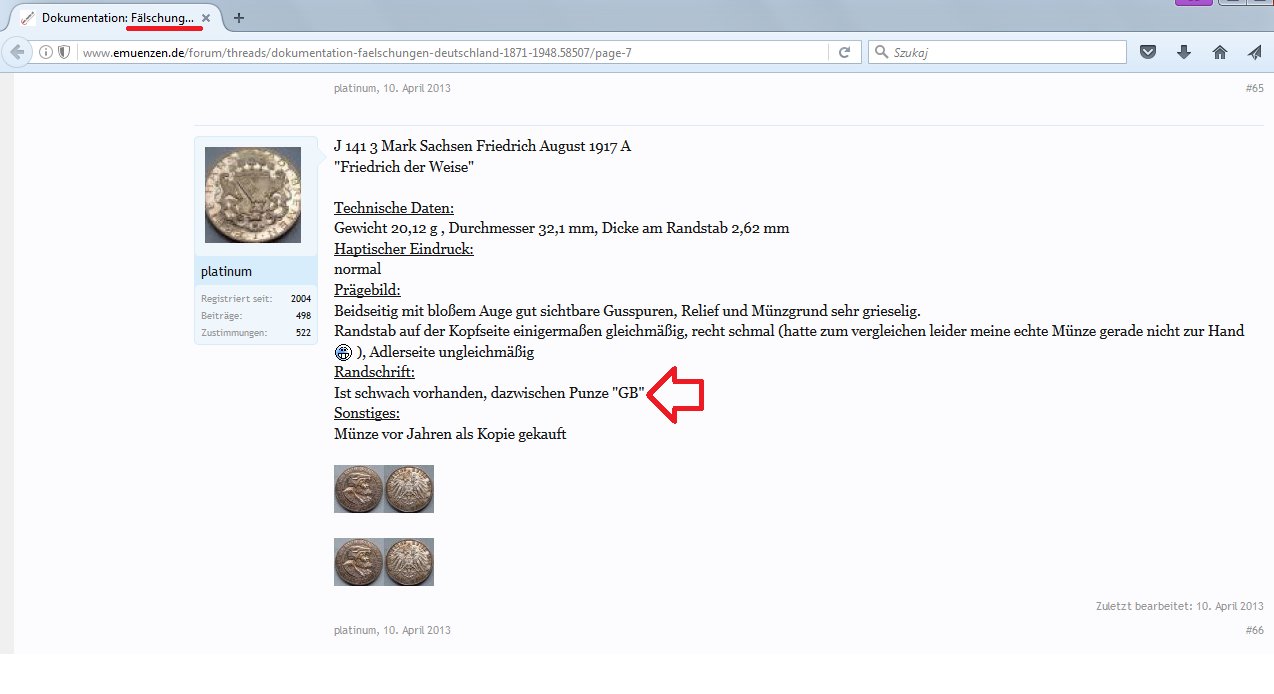Click 'Münze vor Jahren als Kopie gekauft'
The image size is (1274, 694).
point(450,434)
